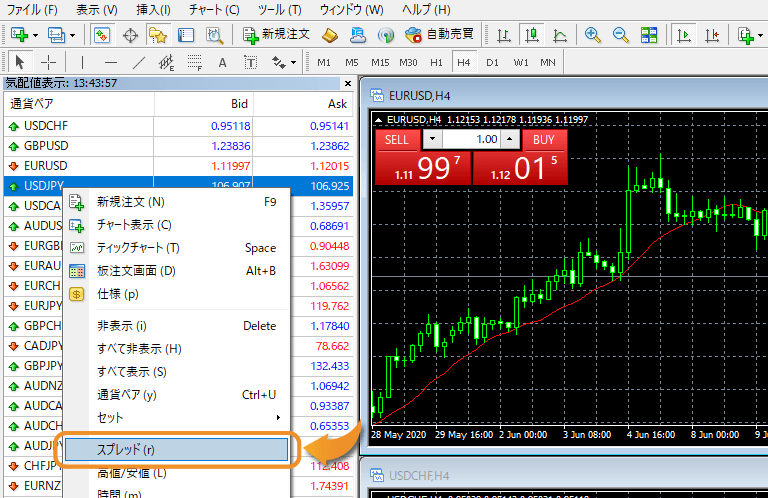Select the line chart display icon
Viewport: 768px width, 498px height.
point(561,35)
